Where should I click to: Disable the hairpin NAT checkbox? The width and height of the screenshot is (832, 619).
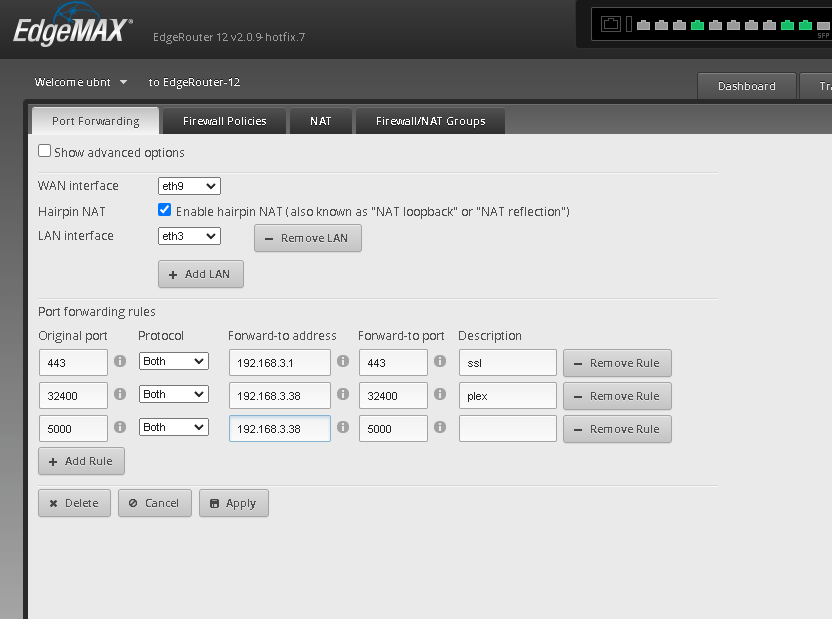pos(164,210)
